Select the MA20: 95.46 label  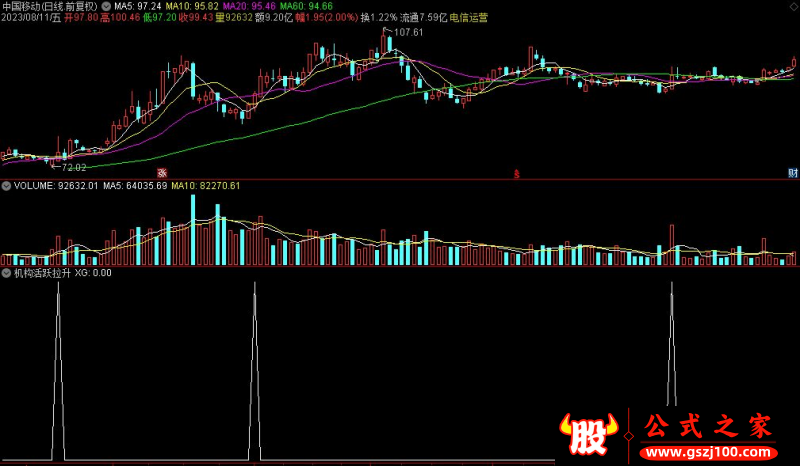(249, 7)
